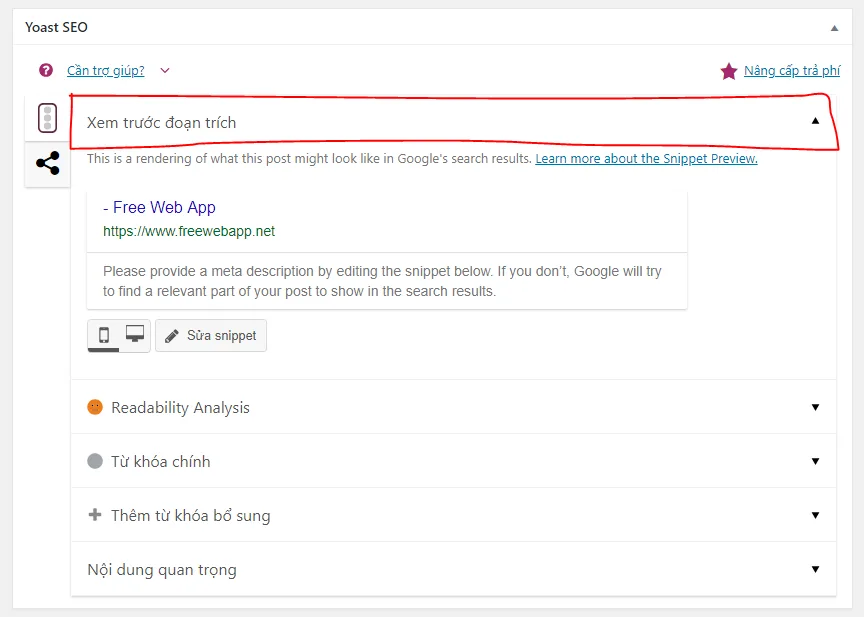Open the 'Nội dung quan trọng' section
The image size is (864, 617).
pos(453,569)
